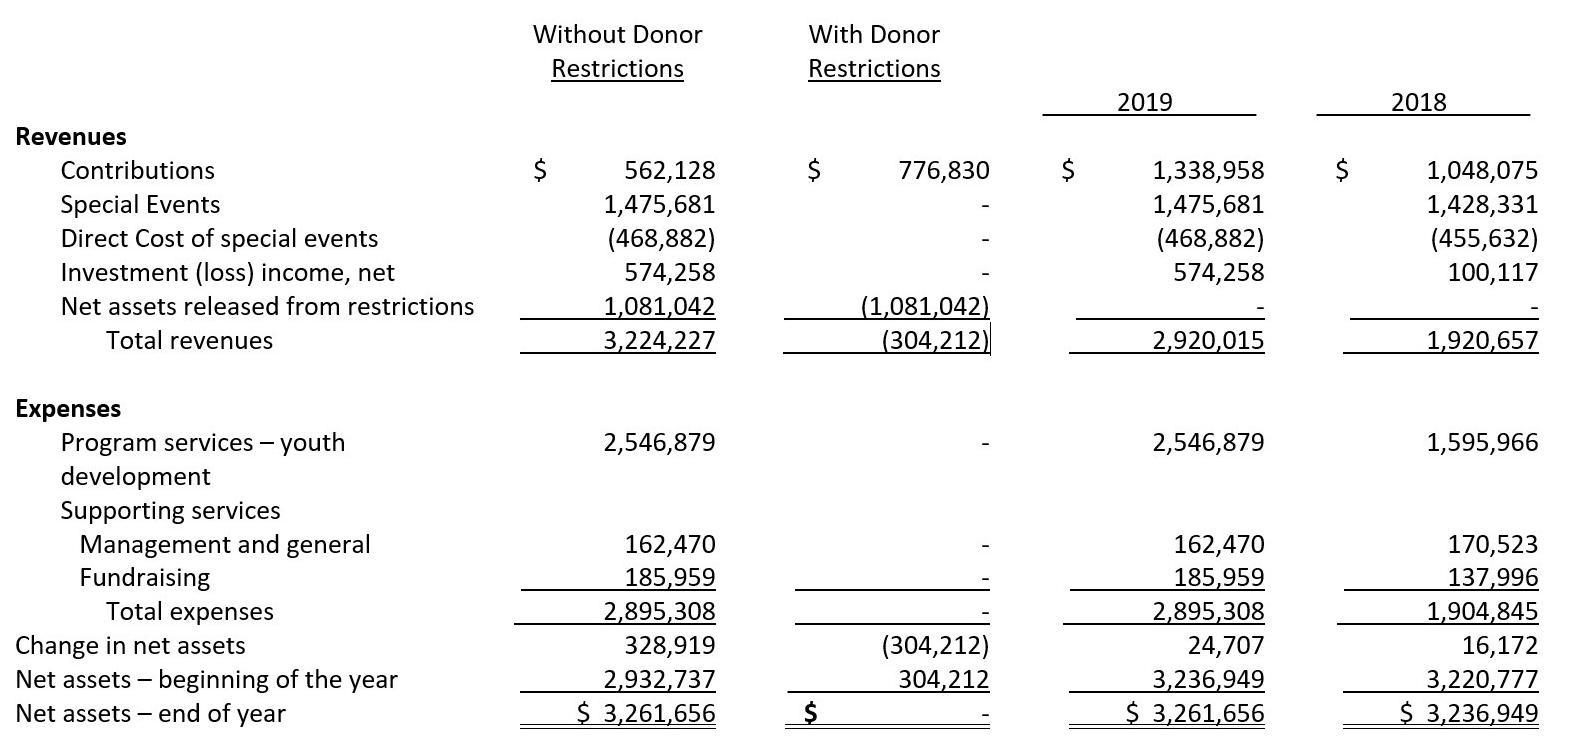Click the Contributions row label

138,170
